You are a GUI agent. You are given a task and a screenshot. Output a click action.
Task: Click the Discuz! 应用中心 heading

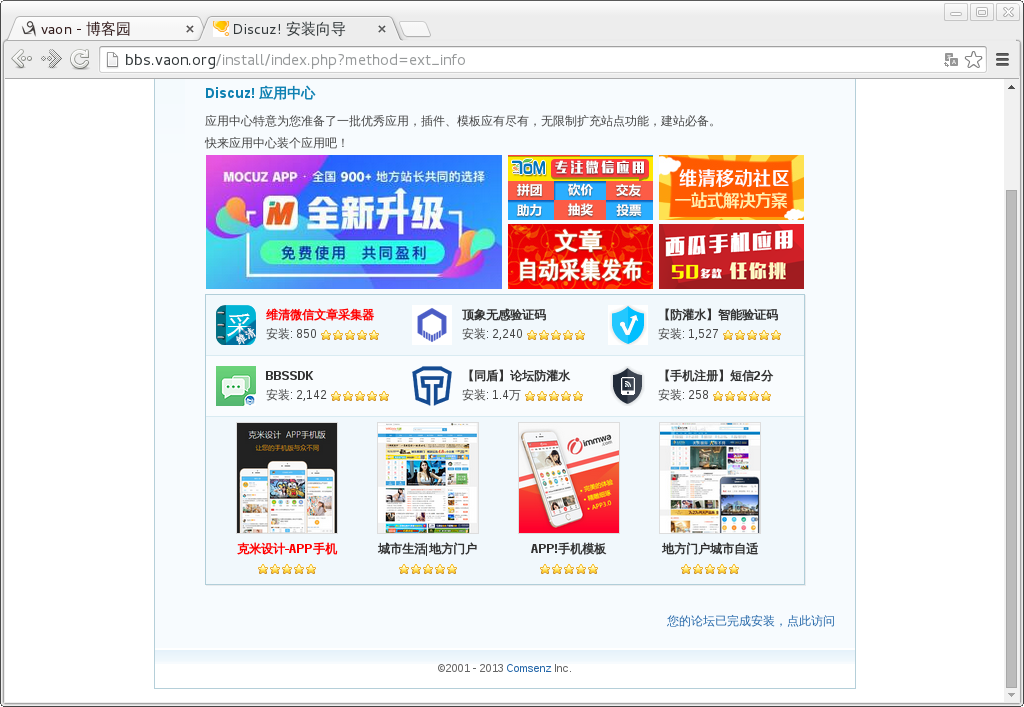click(260, 93)
